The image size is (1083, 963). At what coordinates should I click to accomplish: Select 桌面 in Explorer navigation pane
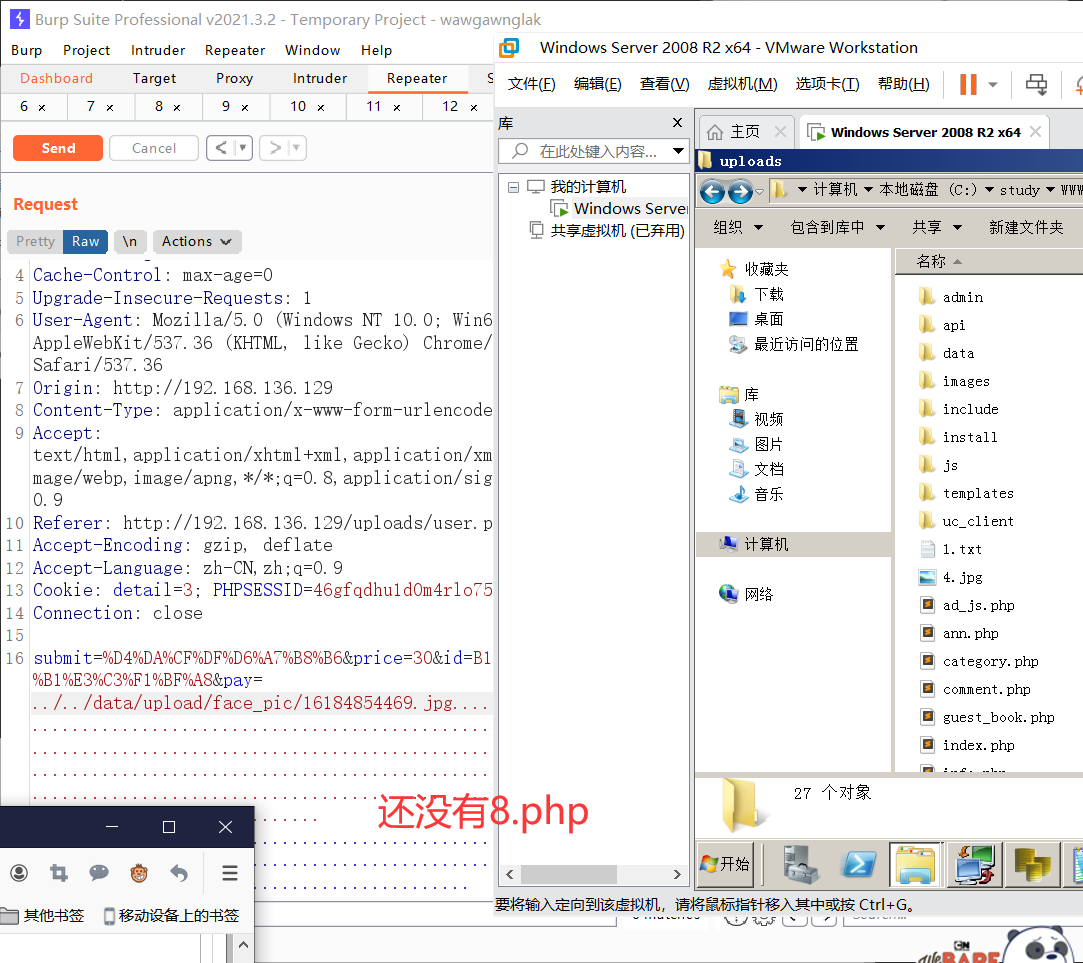pos(768,318)
